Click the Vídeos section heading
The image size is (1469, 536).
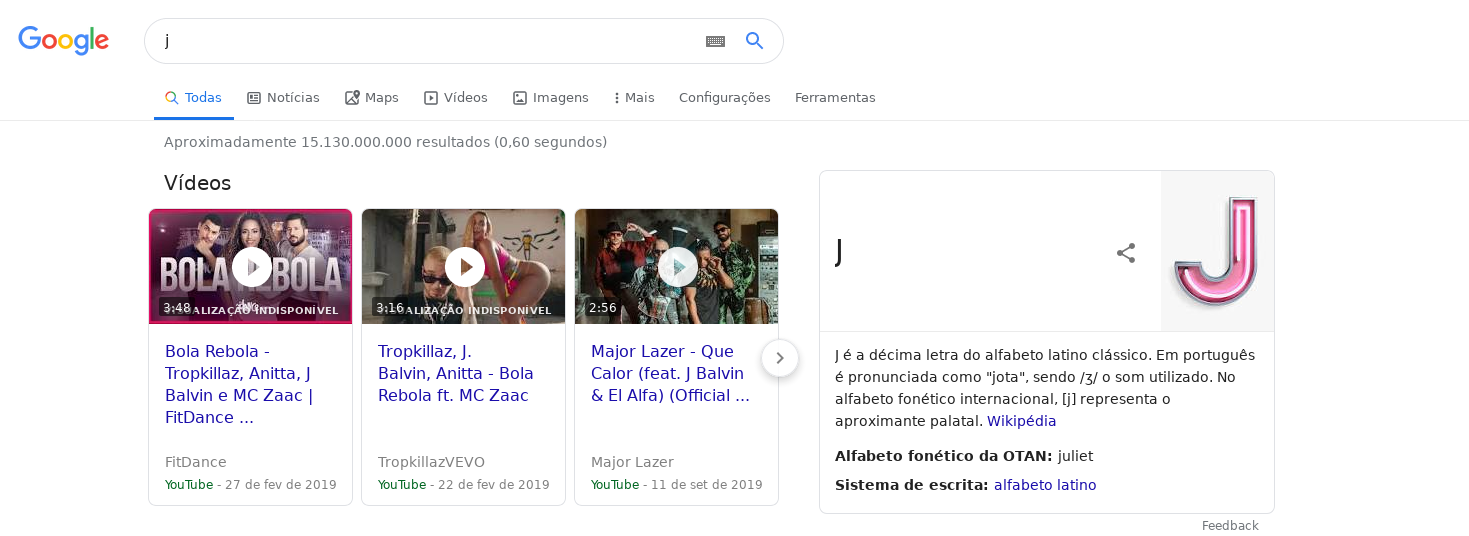[x=197, y=183]
